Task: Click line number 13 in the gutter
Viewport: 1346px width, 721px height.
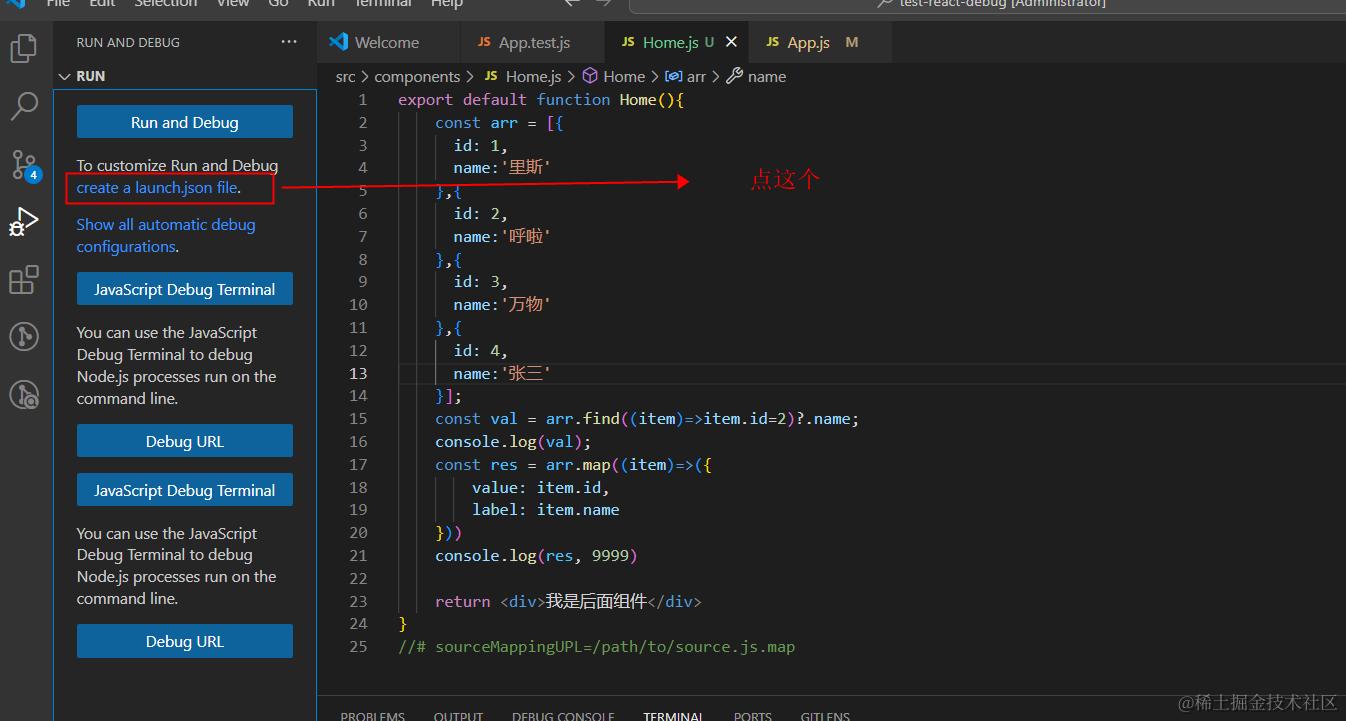Action: (x=358, y=373)
